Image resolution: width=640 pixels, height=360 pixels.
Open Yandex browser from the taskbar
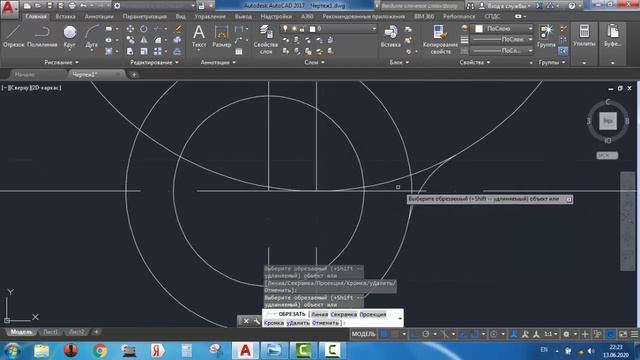[158, 351]
